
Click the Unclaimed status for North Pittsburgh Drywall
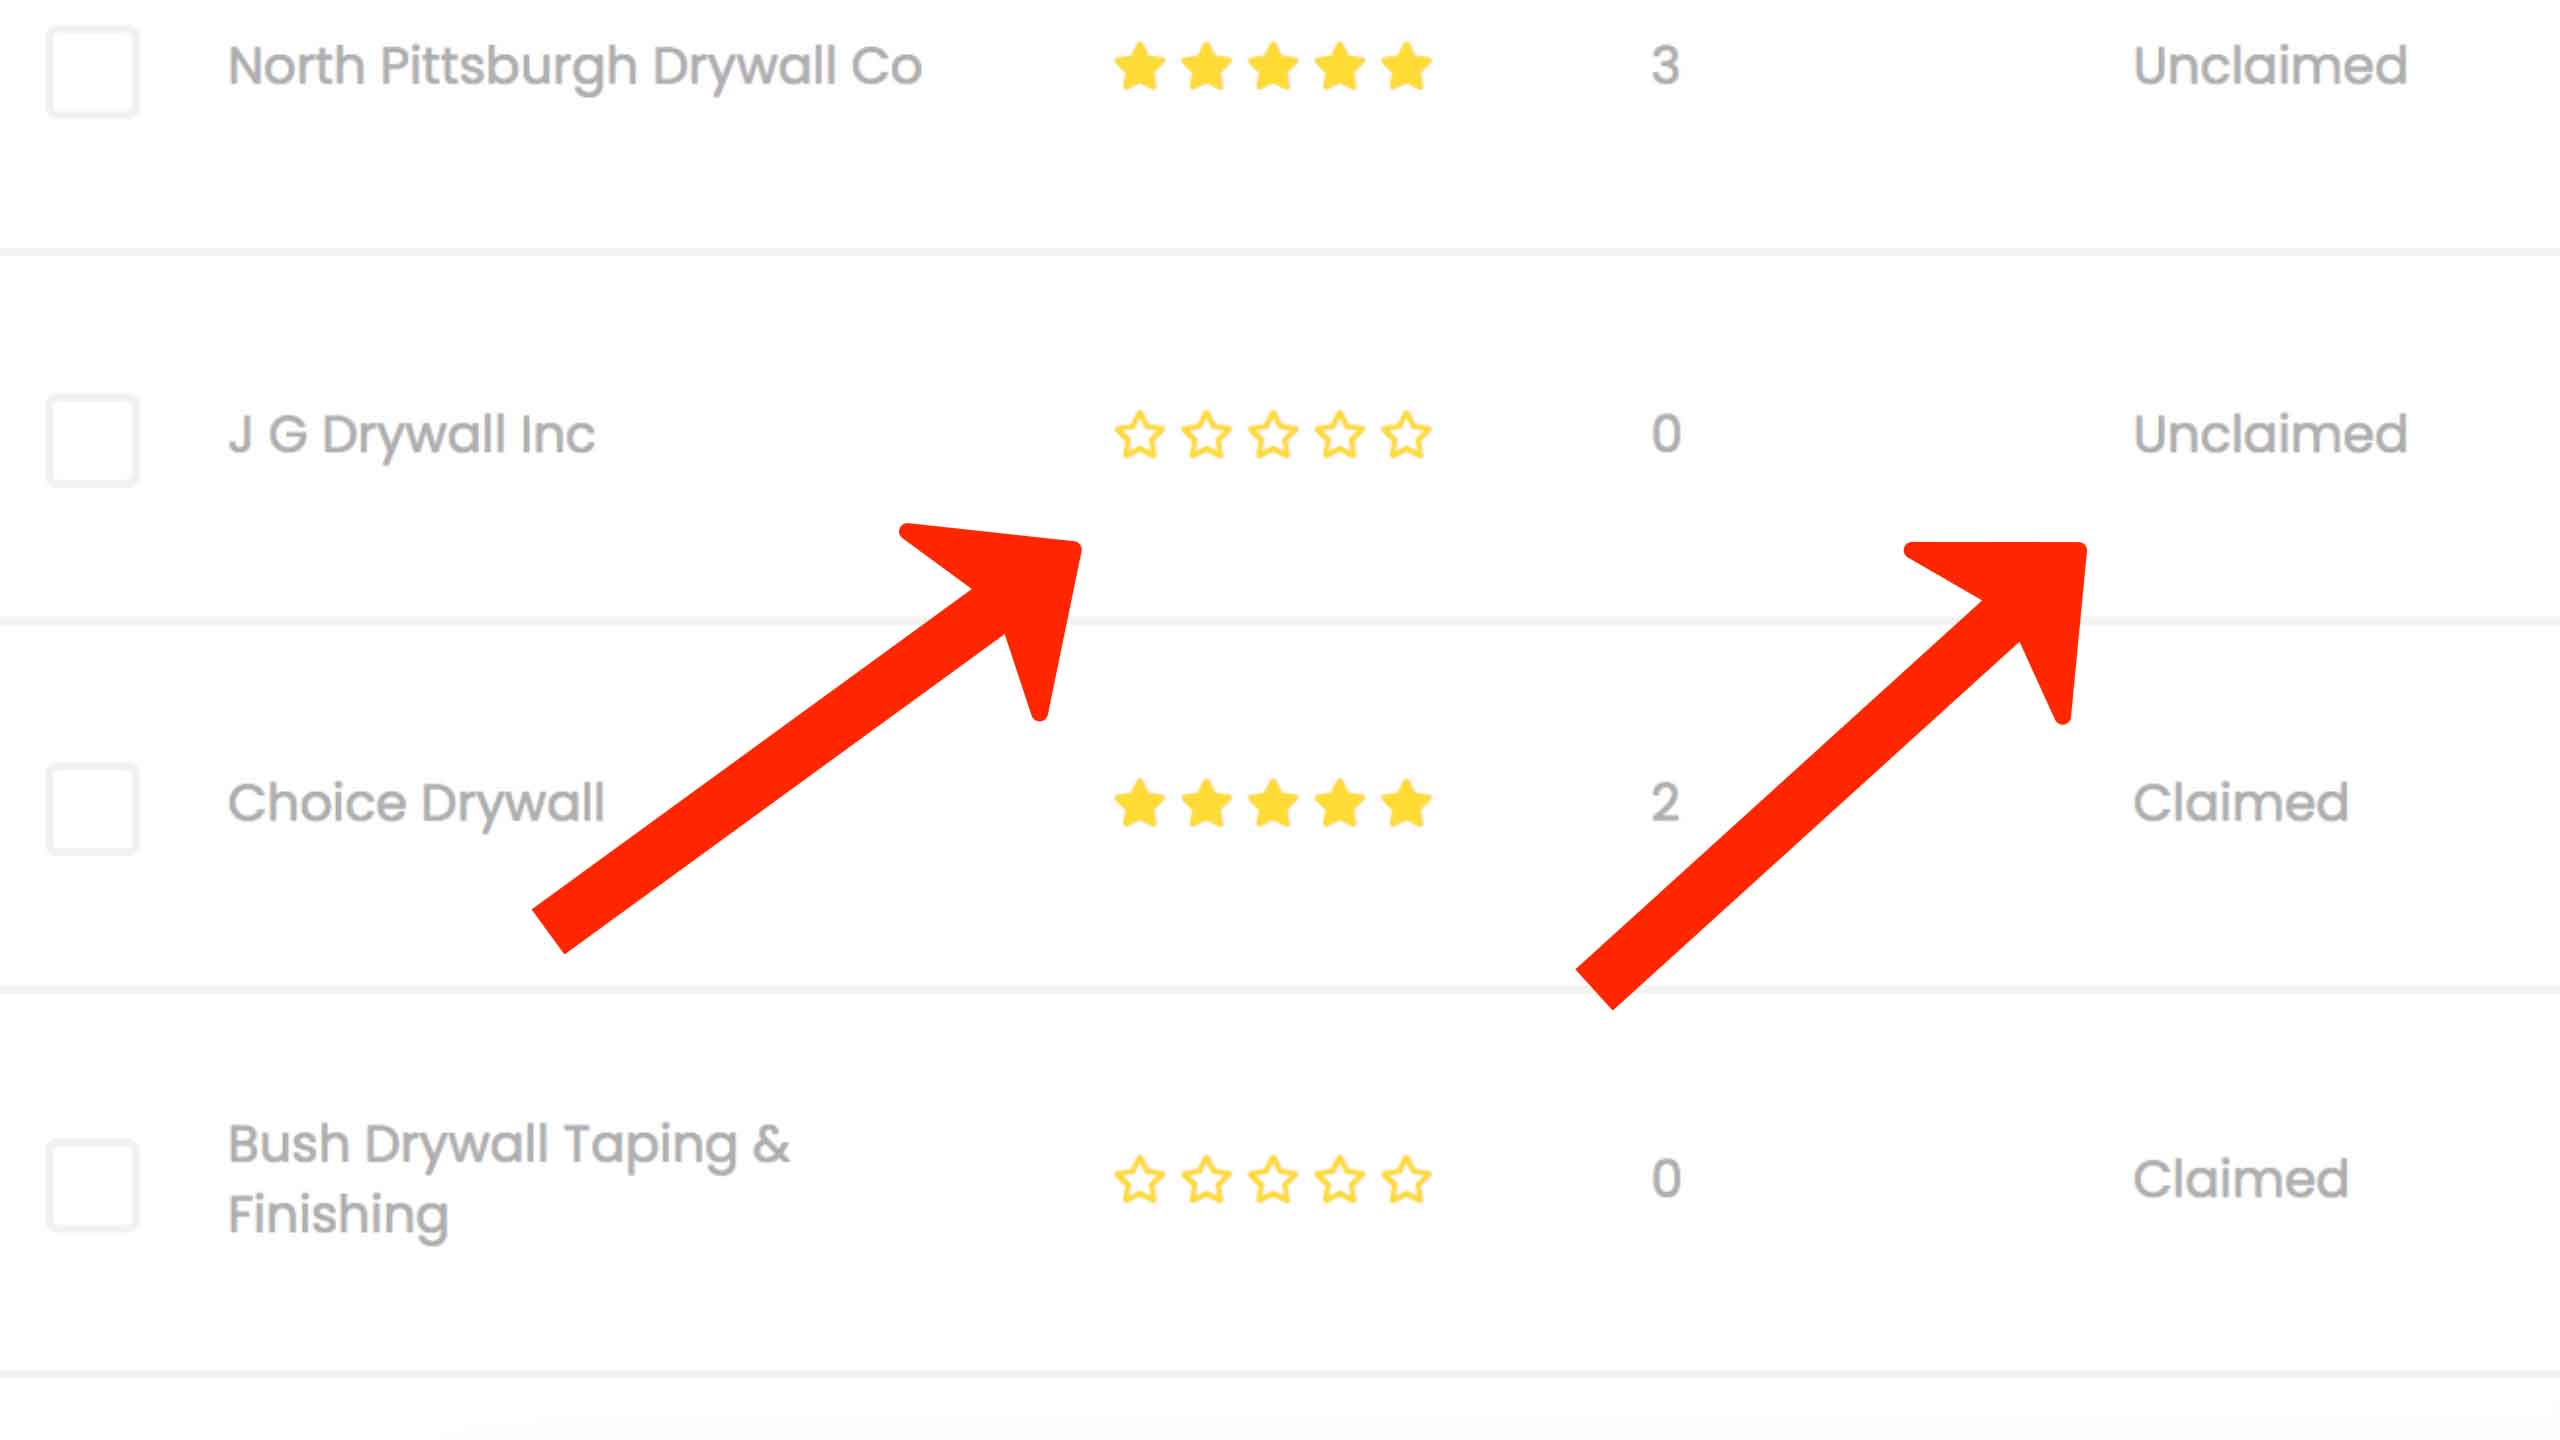point(2270,67)
